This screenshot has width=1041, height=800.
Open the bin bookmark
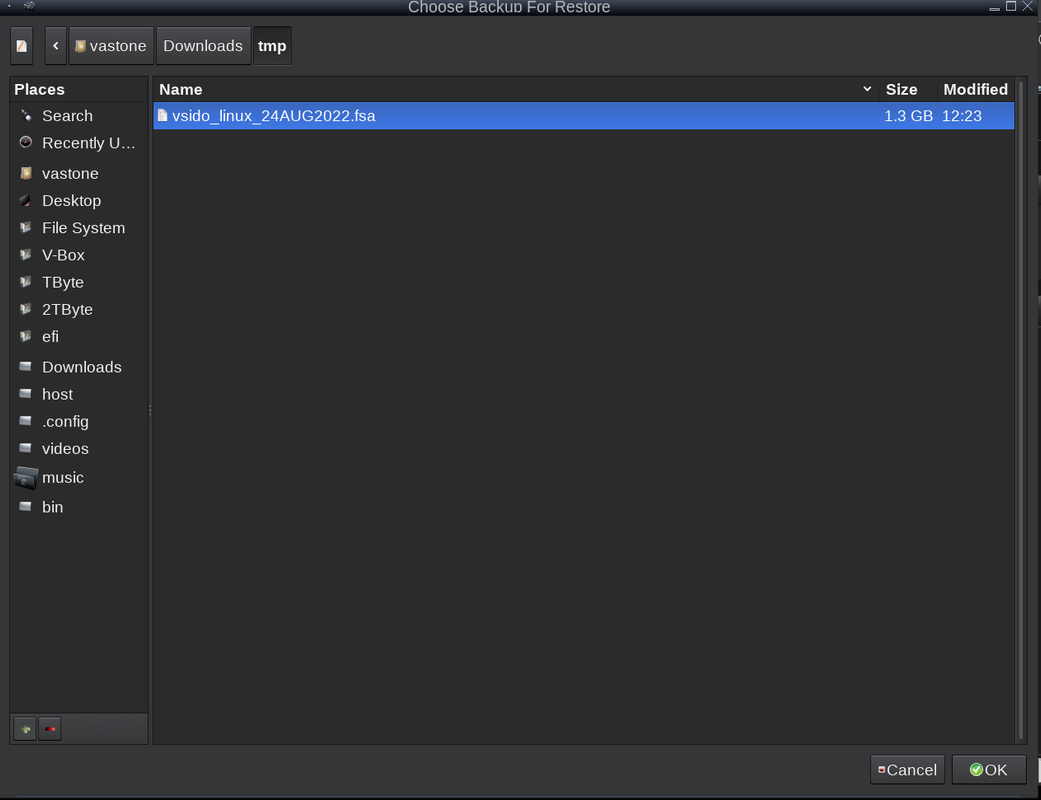(79, 507)
